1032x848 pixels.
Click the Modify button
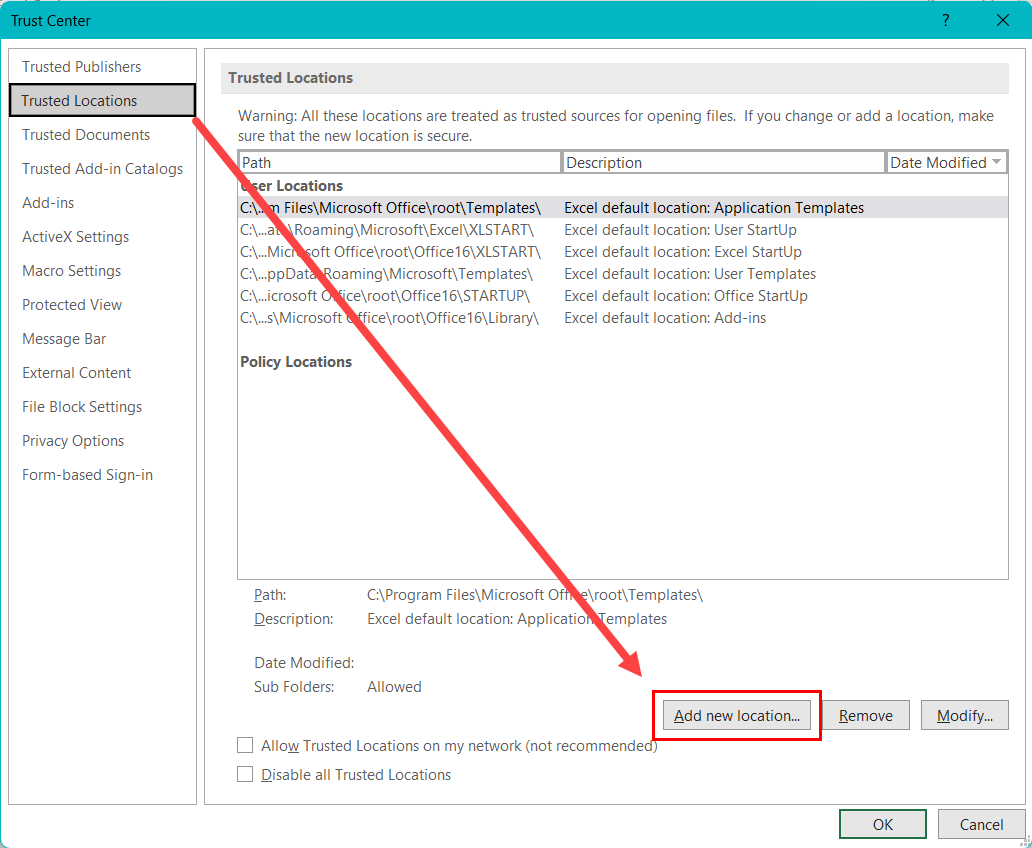964,715
